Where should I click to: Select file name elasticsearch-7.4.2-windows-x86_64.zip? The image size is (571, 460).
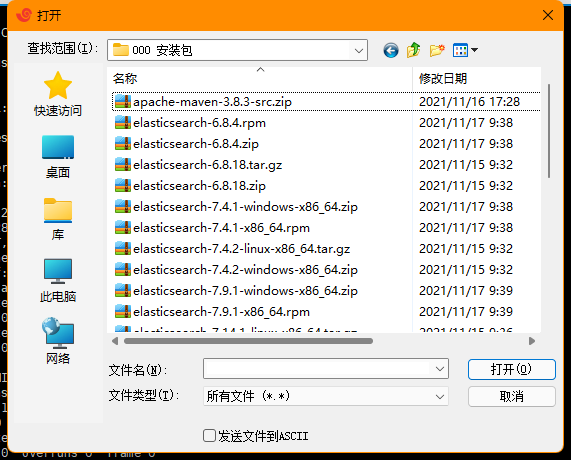(245, 270)
